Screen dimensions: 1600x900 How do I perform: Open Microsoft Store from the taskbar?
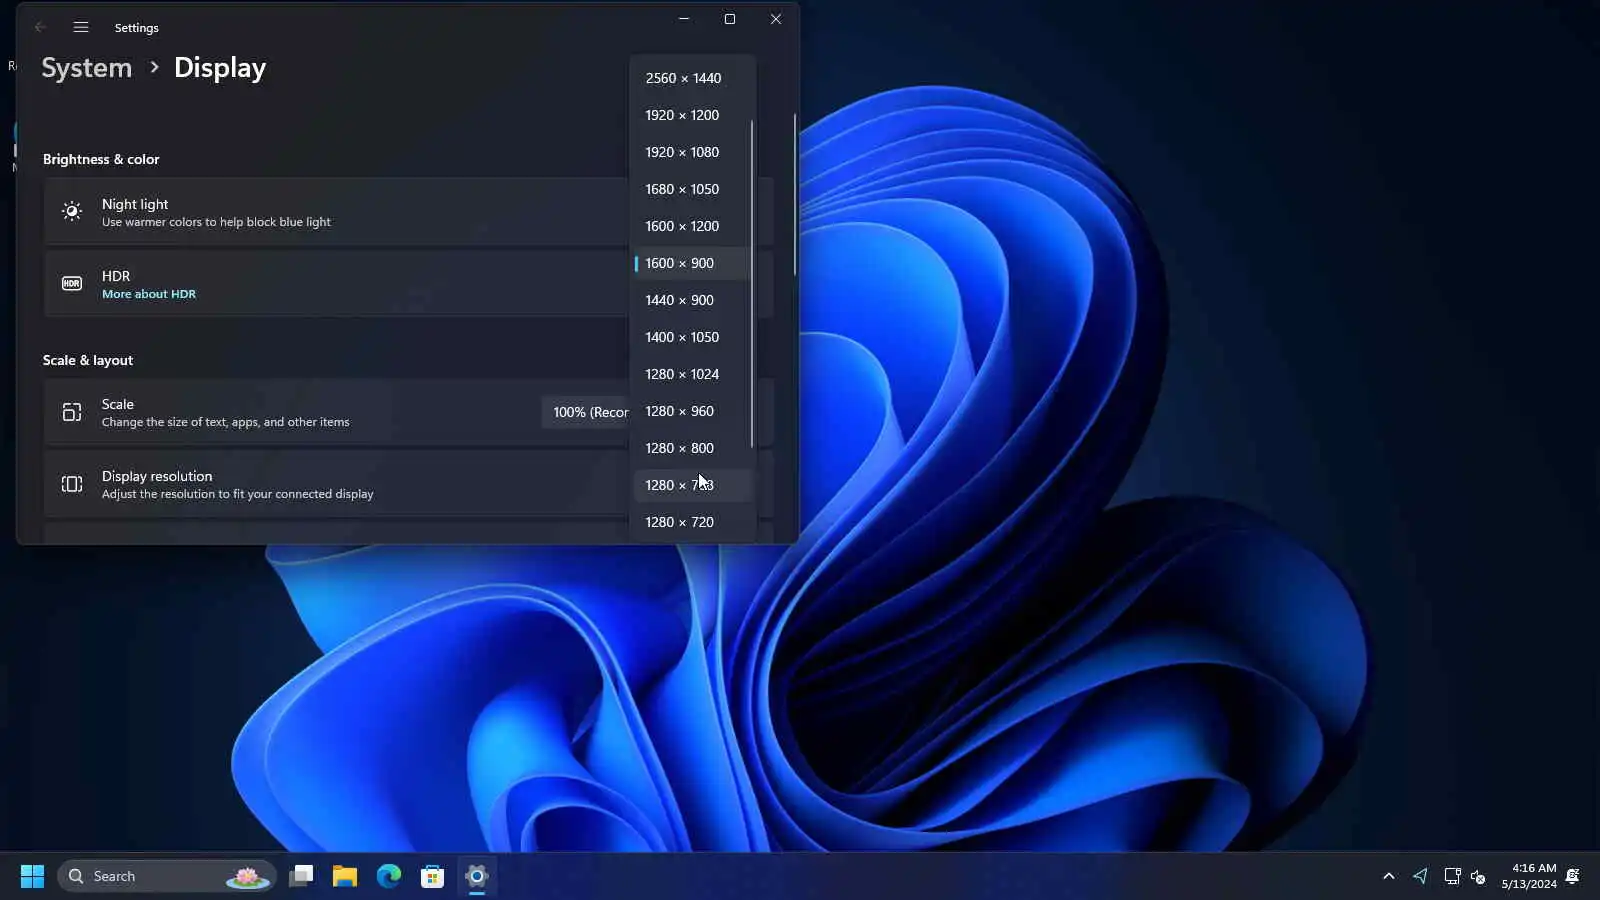coord(433,876)
